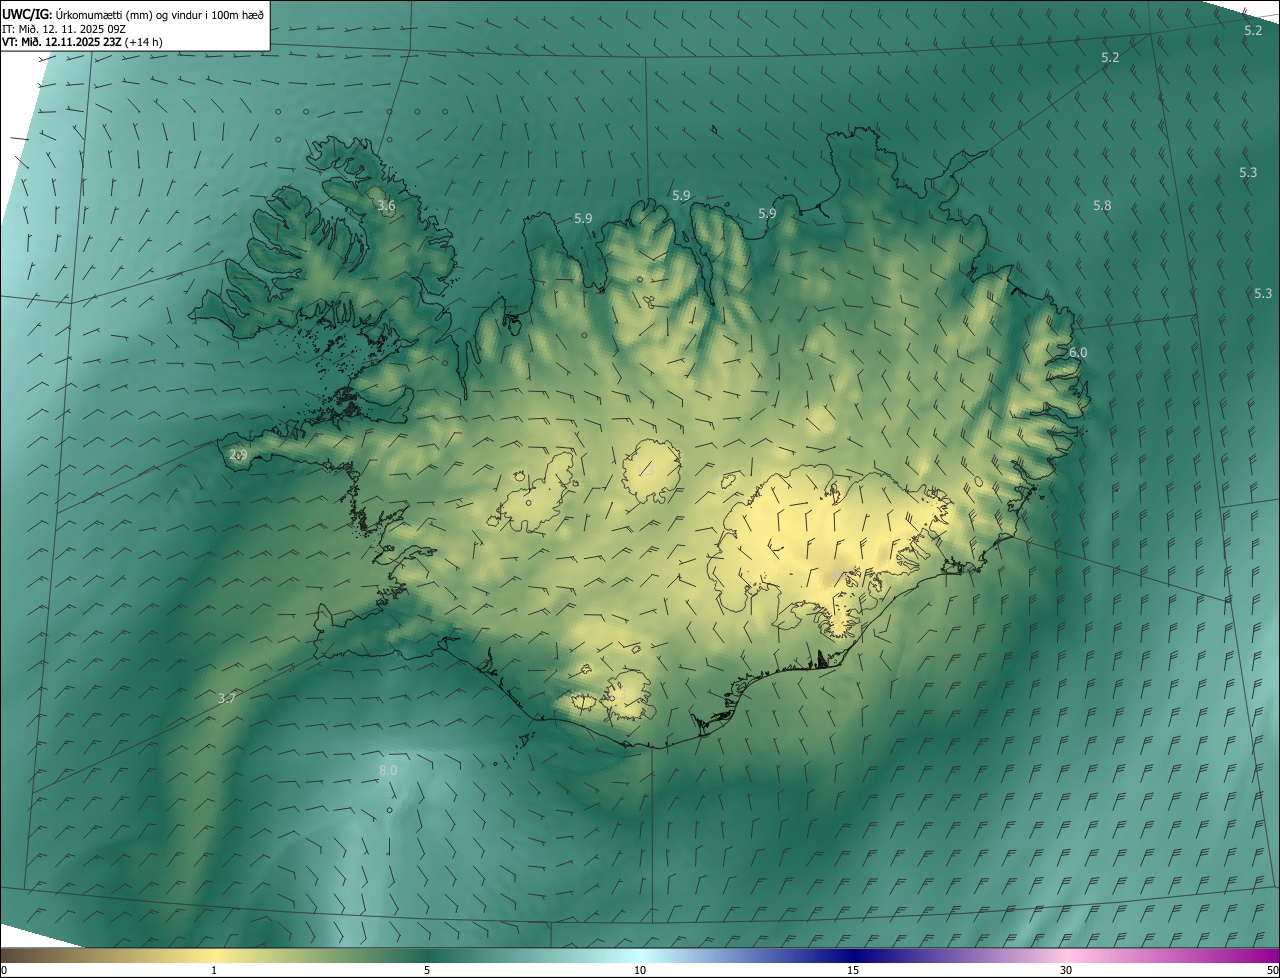Click the 0 tick on the color scale
1280x978 pixels.
4,970
